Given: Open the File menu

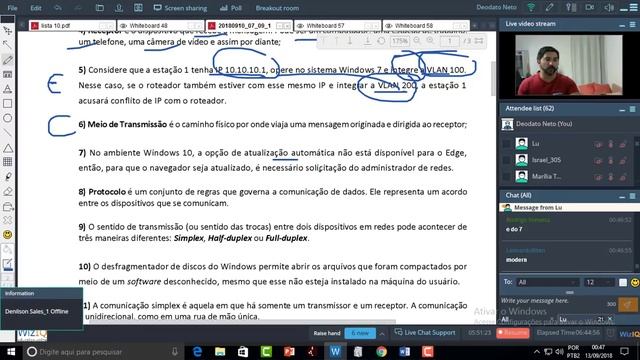Looking at the screenshot, I should pos(12,8).
